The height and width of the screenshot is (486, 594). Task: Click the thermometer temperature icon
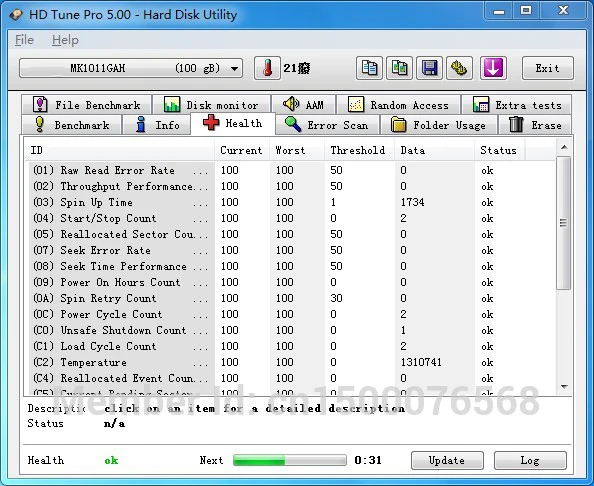267,68
